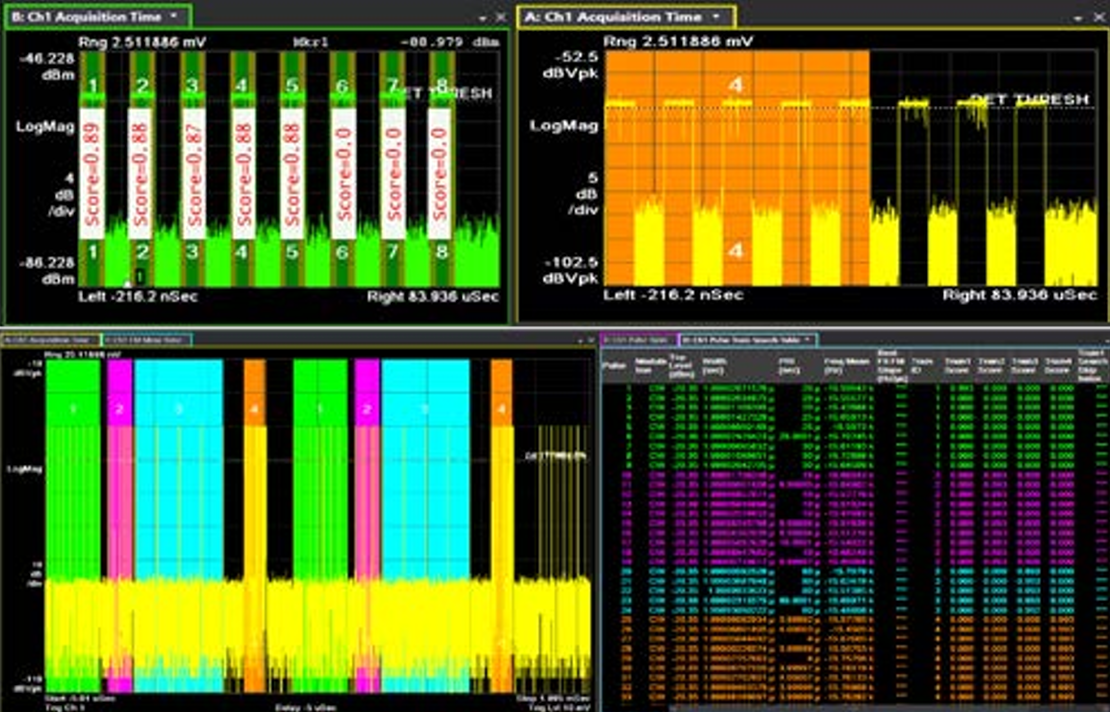Click the -88.979 dBm marker readout
Viewport: 1110px width, 712px height.
click(450, 42)
